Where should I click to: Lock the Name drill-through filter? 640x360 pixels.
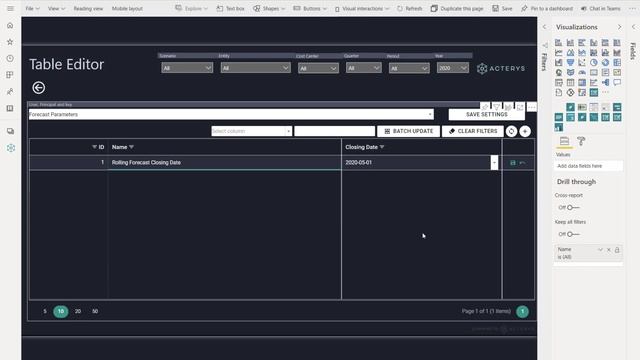(617, 249)
